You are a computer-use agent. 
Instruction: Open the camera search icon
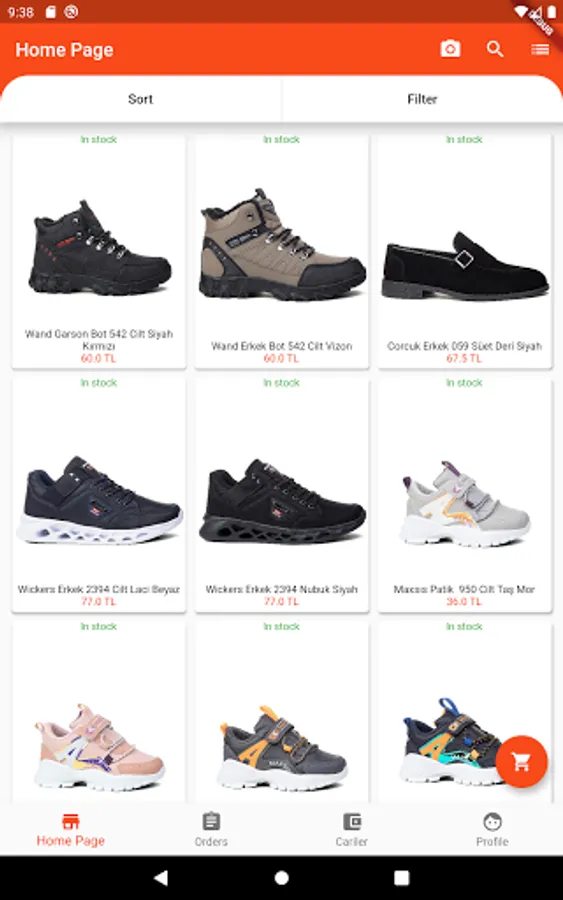[450, 49]
